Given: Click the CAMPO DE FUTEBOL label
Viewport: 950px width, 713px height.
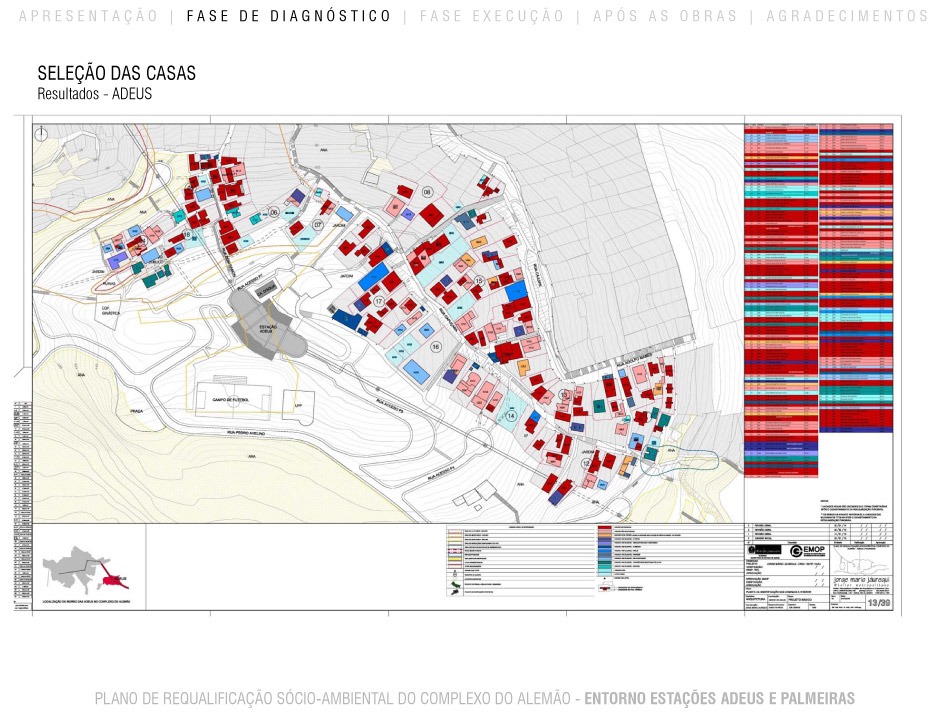Looking at the screenshot, I should pyautogui.click(x=231, y=400).
